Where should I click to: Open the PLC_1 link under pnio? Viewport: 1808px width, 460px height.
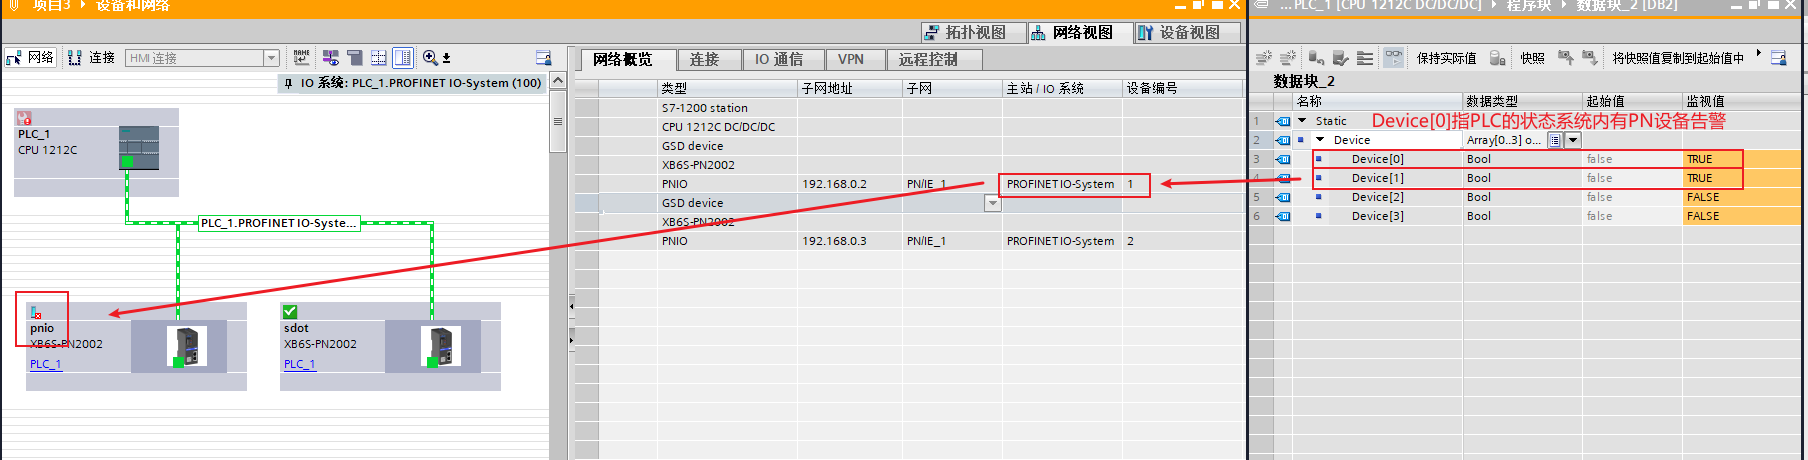pos(45,364)
